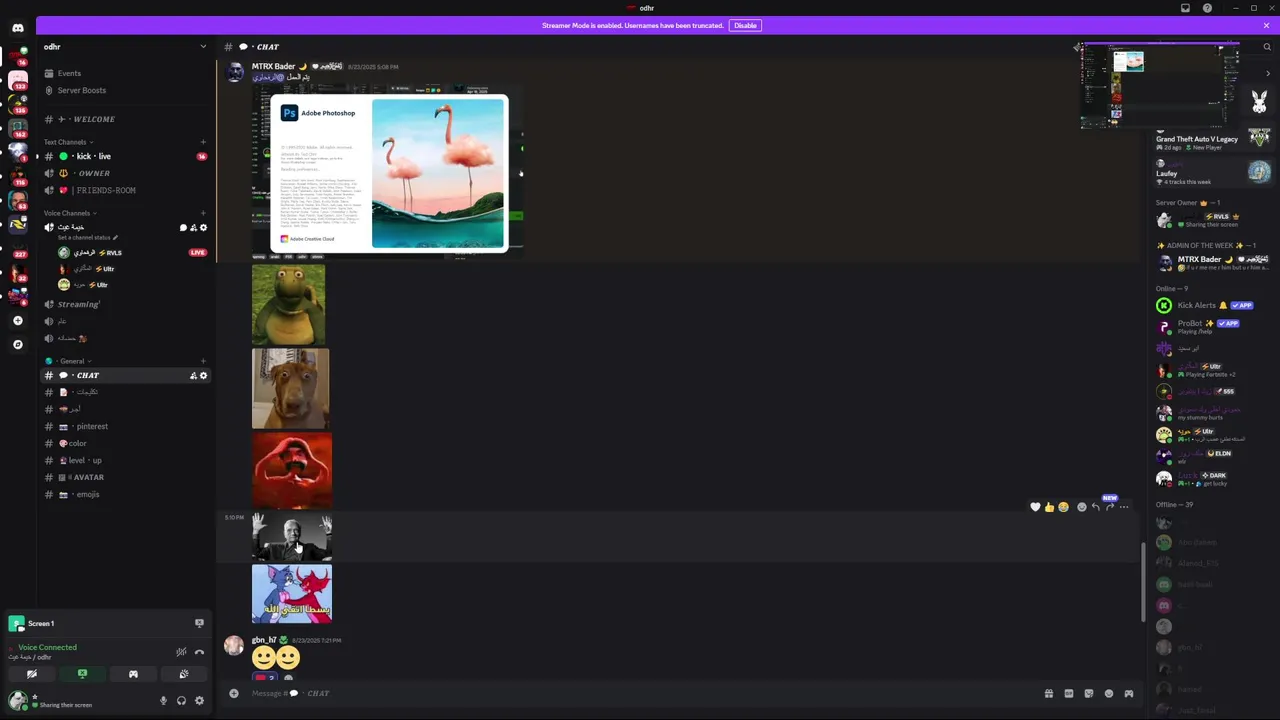Open the Adobe Photoshop screenshot attachment
Viewport: 1280px width, 720px height.
click(388, 173)
